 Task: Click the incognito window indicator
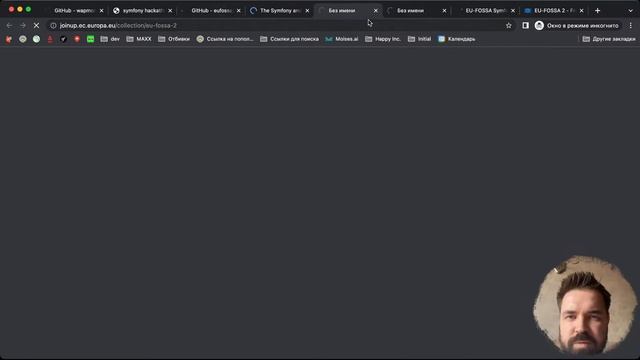(577, 25)
